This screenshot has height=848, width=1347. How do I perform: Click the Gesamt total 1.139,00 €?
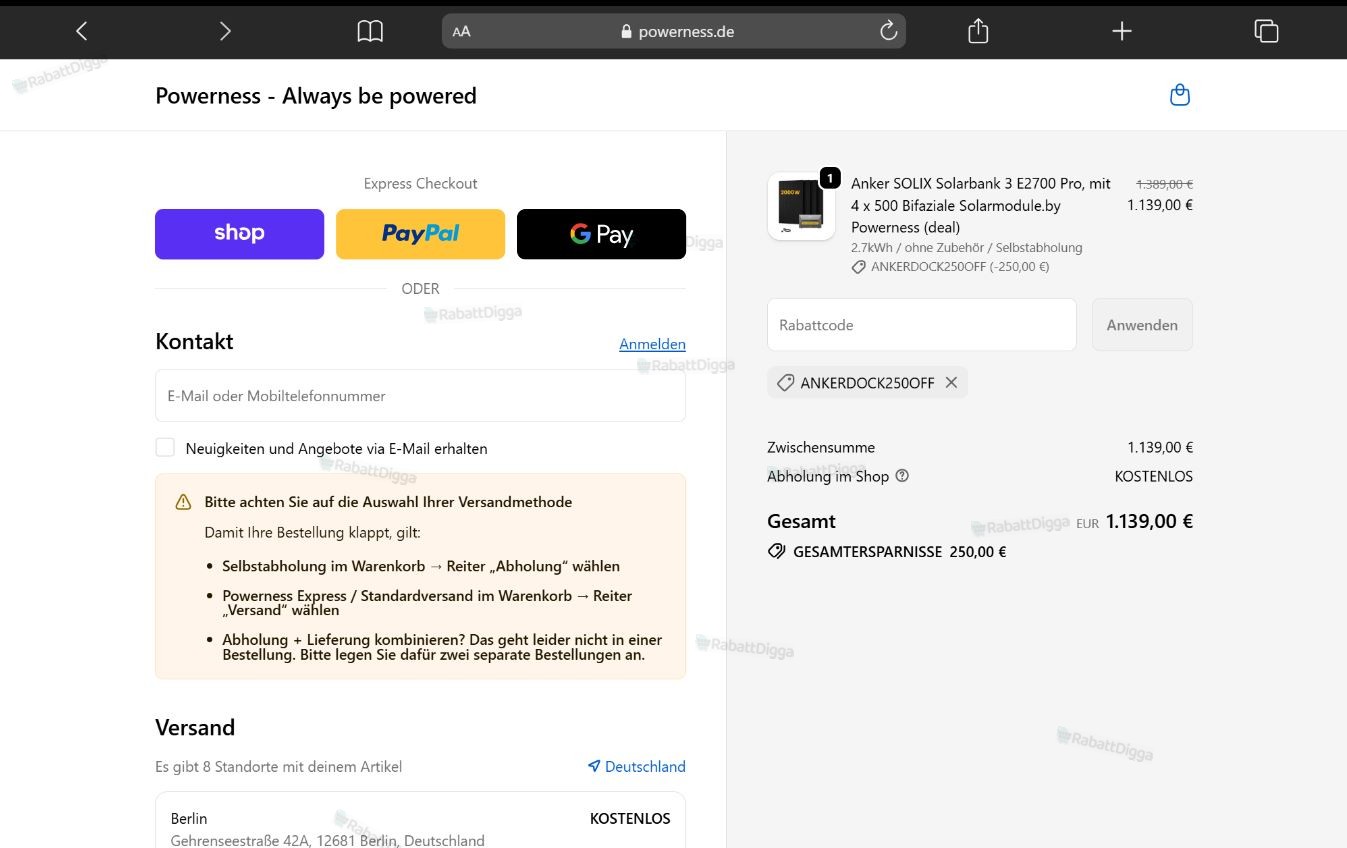point(1149,521)
